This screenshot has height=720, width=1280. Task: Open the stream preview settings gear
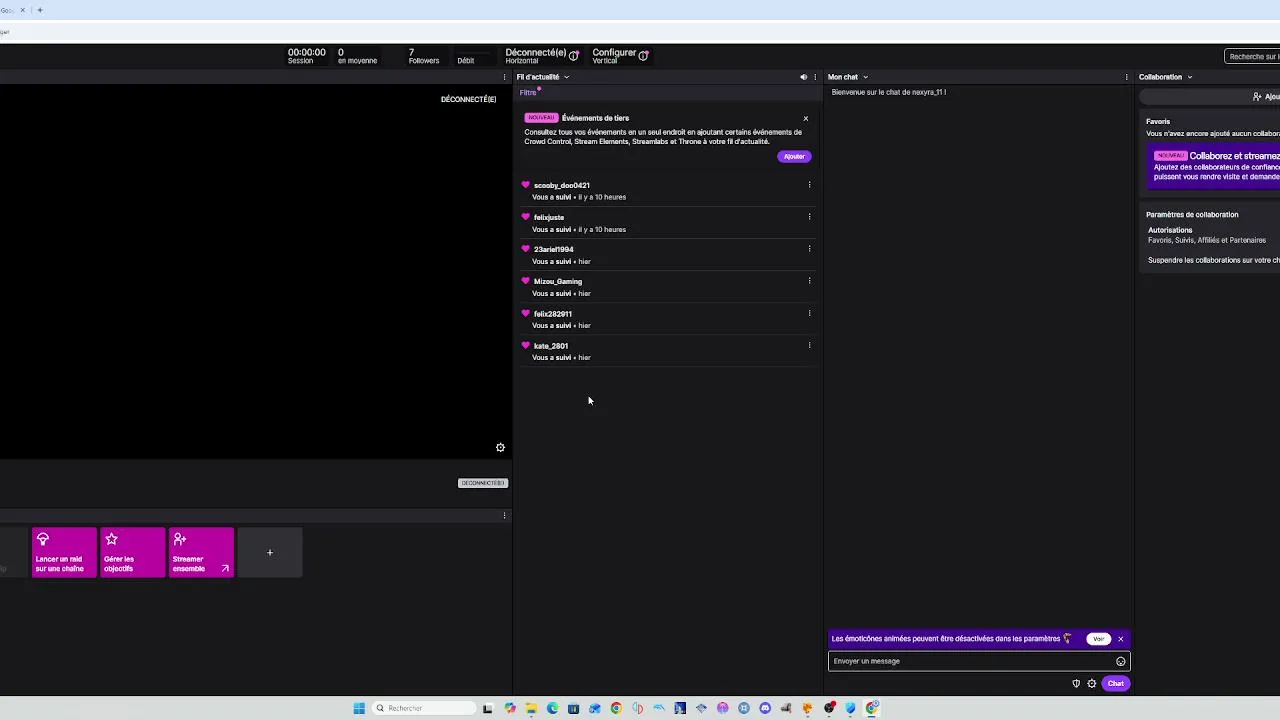click(x=500, y=448)
